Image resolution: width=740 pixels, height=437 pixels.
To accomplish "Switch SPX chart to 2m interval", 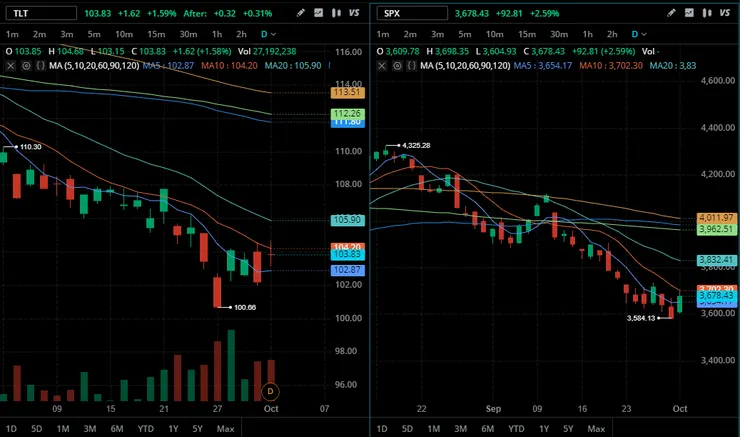I will pos(410,34).
